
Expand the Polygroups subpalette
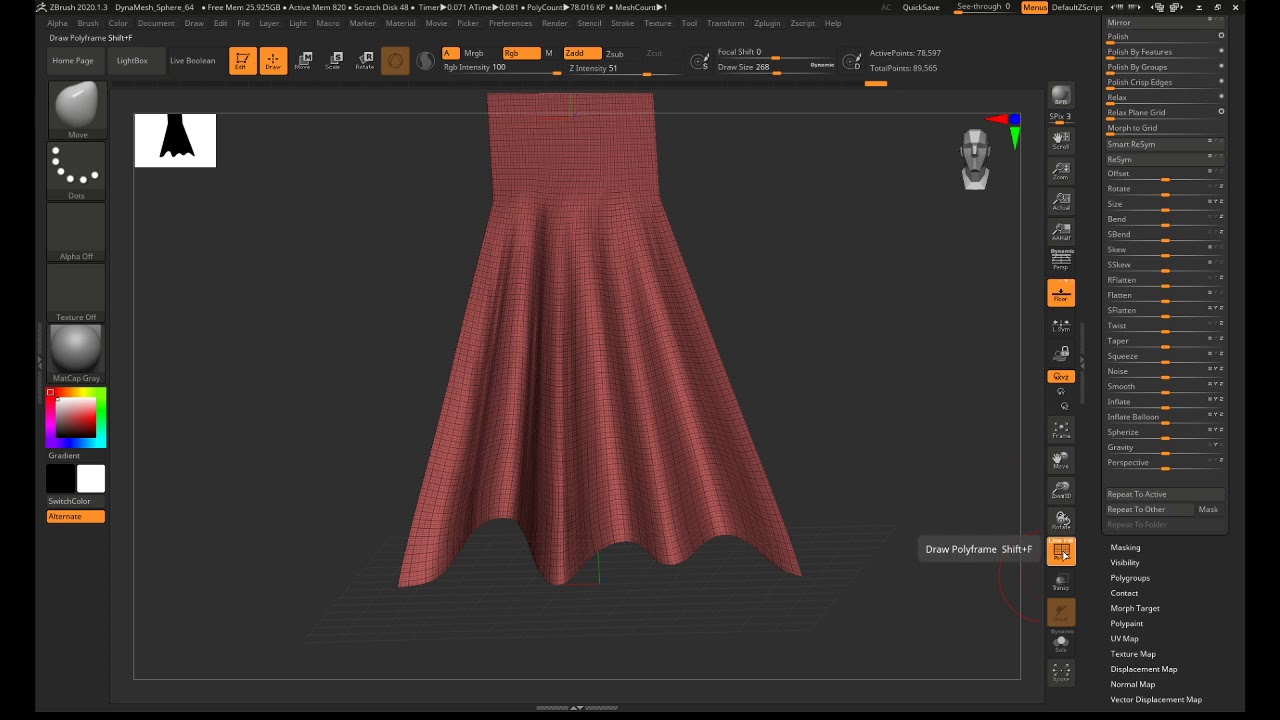[x=1130, y=578]
